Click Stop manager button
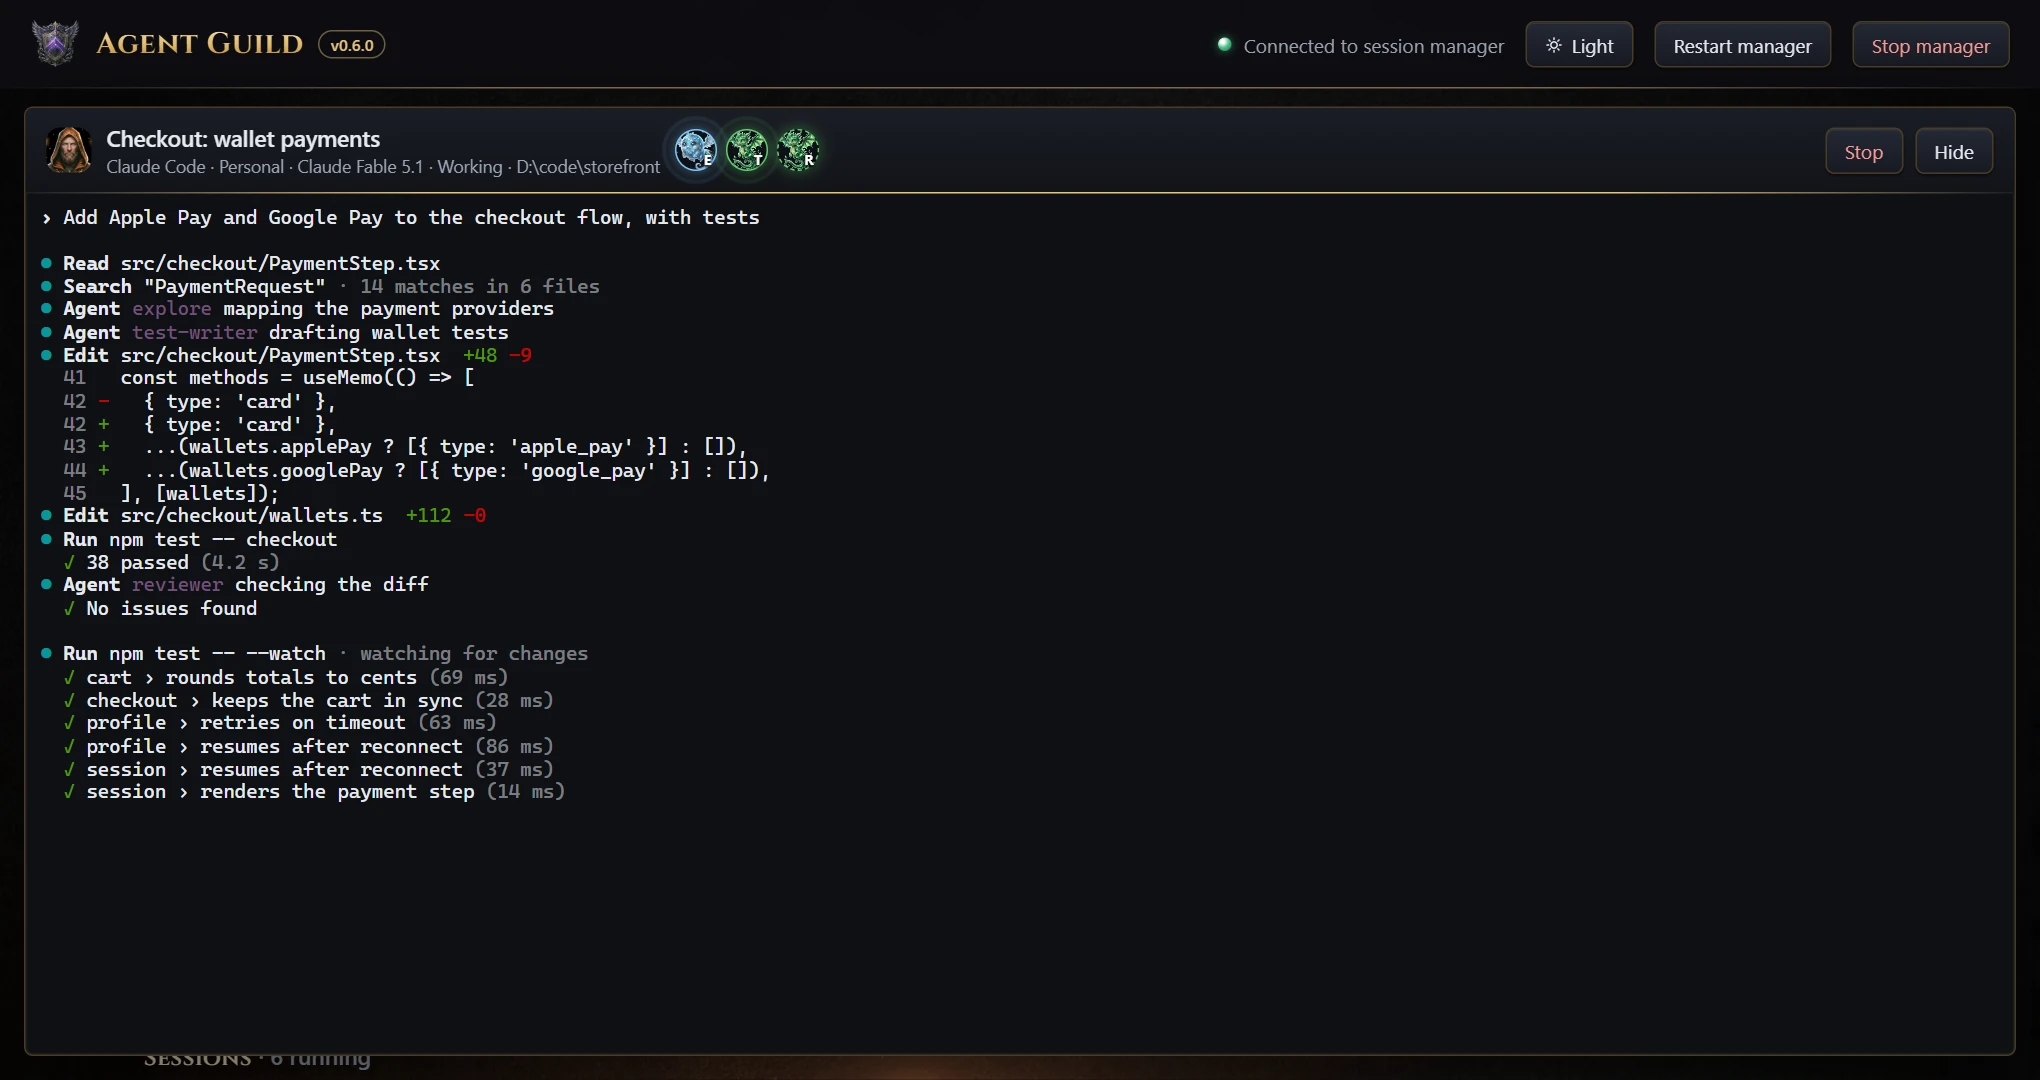This screenshot has width=2040, height=1080. click(x=1930, y=45)
